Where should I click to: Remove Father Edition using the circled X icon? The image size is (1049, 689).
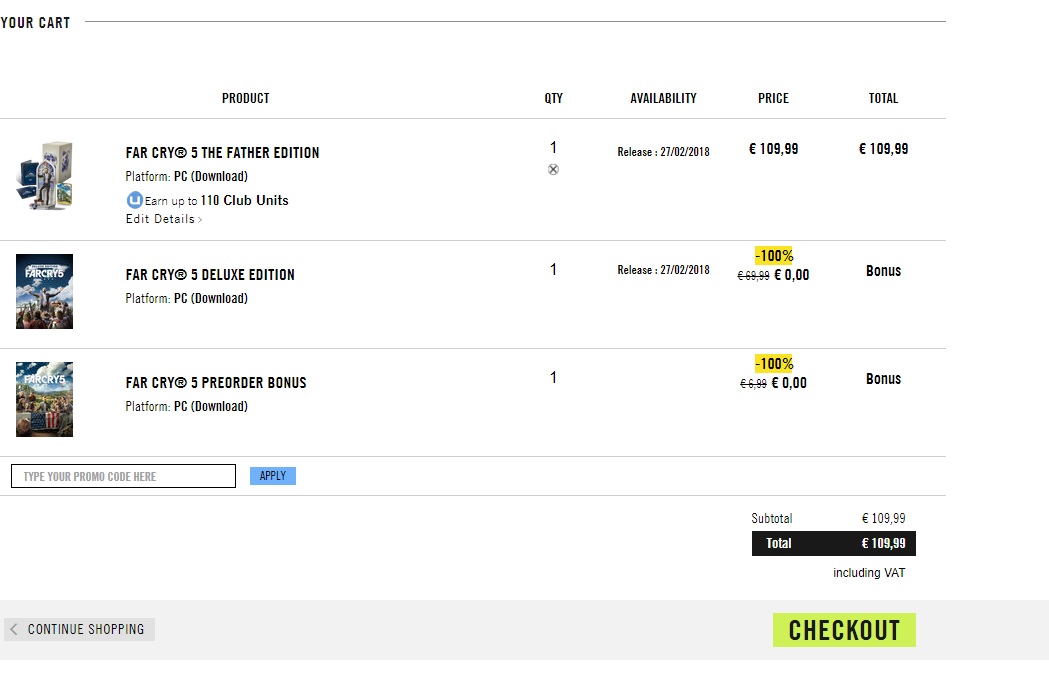tap(553, 170)
